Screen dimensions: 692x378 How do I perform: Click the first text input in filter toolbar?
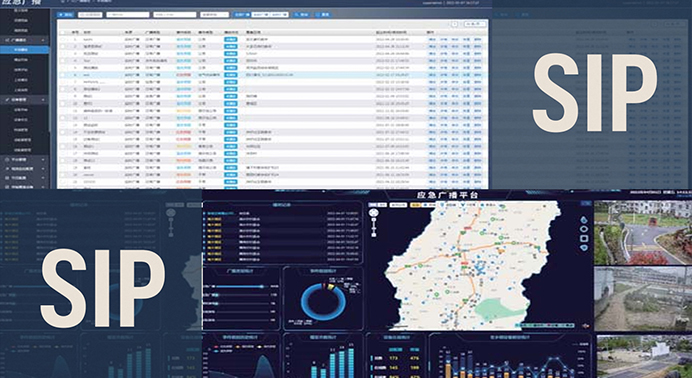click(x=90, y=15)
